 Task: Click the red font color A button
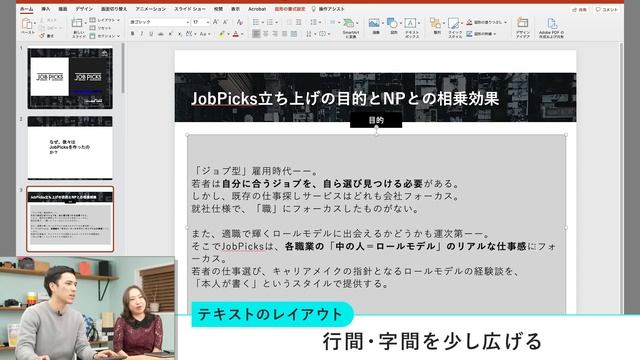236,34
